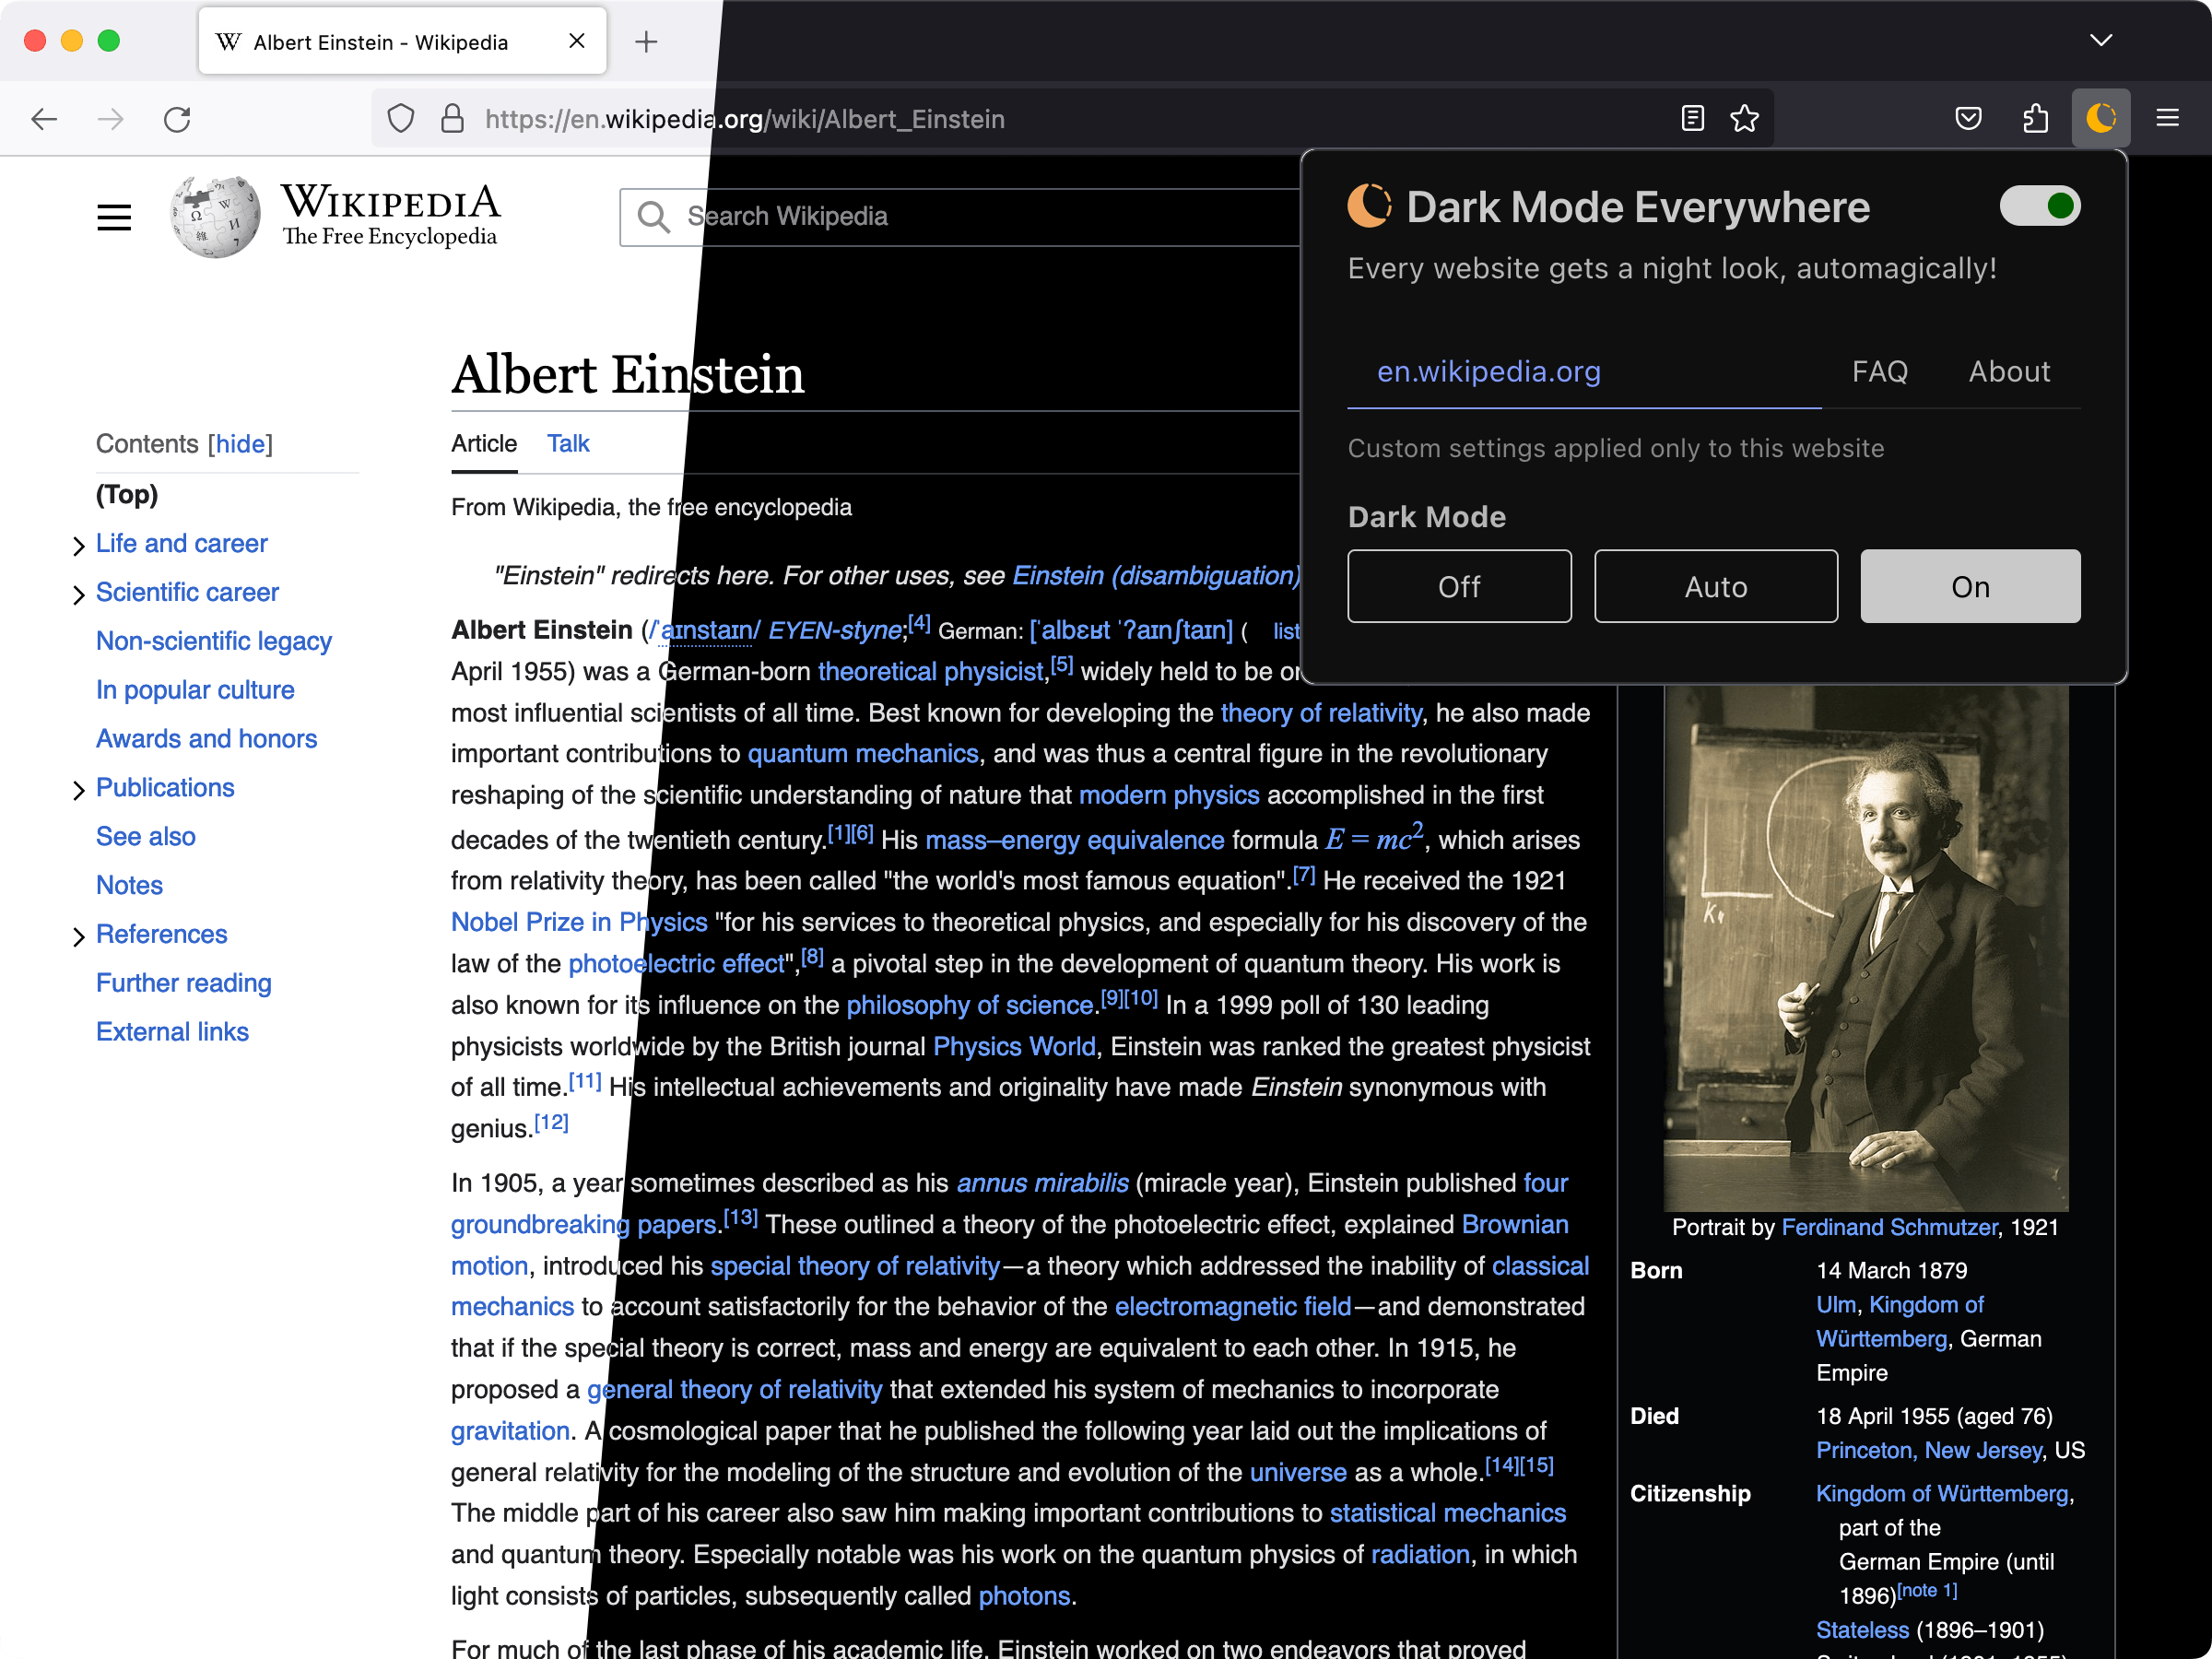Expand the Life and career section

point(78,545)
